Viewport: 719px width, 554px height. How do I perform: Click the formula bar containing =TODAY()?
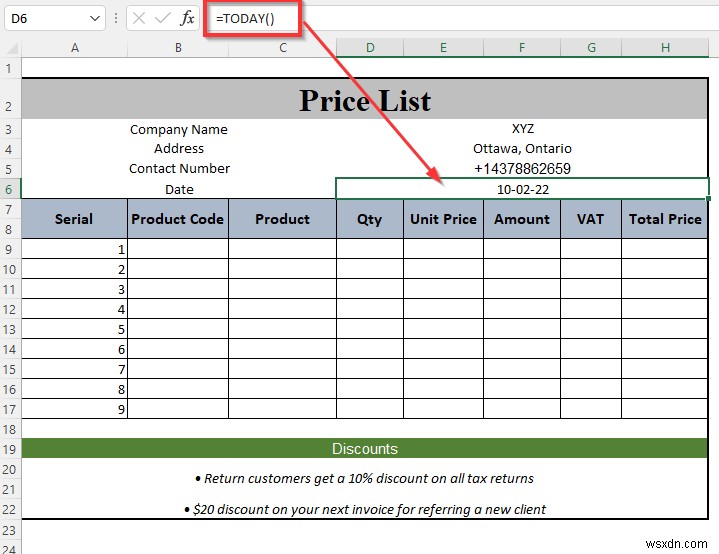tap(463, 18)
